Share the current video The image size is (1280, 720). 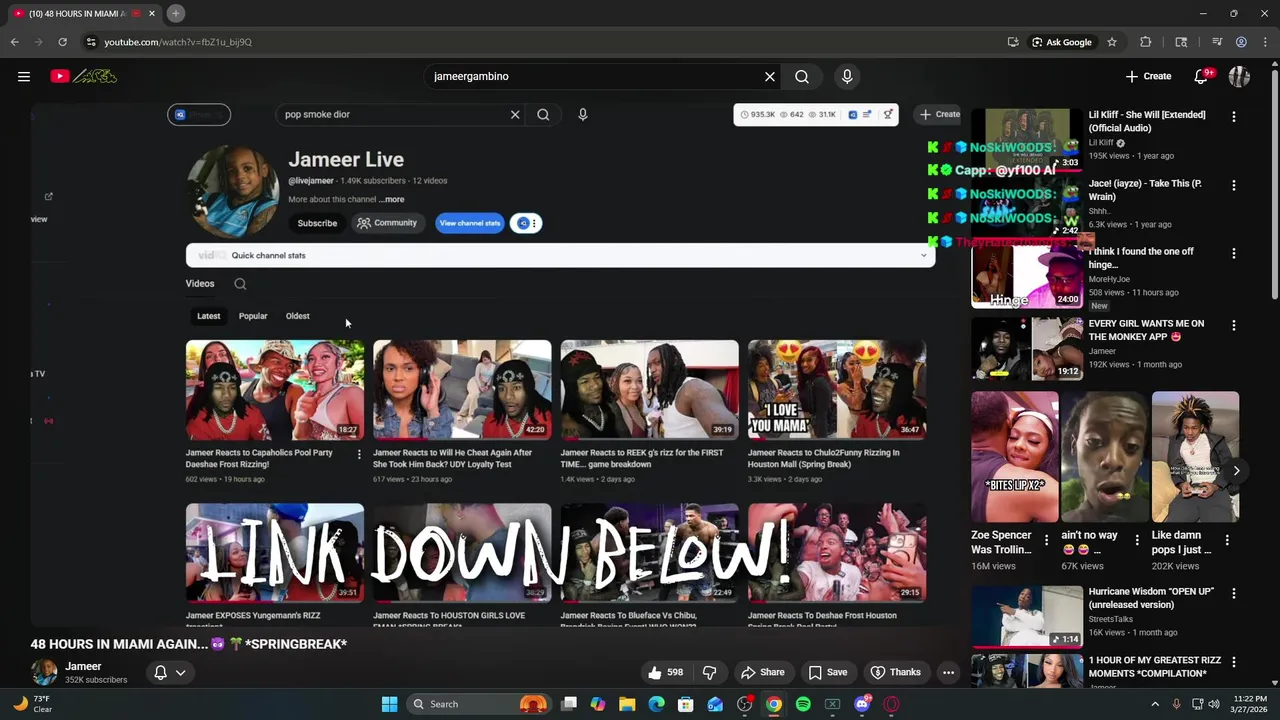(x=762, y=672)
